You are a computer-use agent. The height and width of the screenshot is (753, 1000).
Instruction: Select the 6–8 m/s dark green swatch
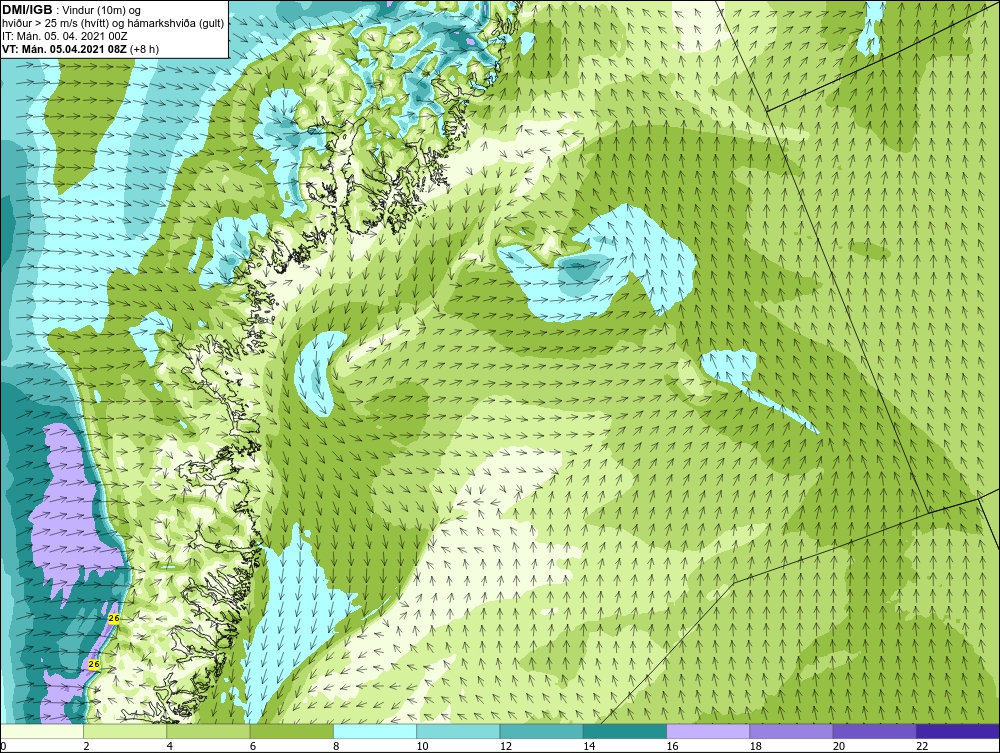pos(291,731)
